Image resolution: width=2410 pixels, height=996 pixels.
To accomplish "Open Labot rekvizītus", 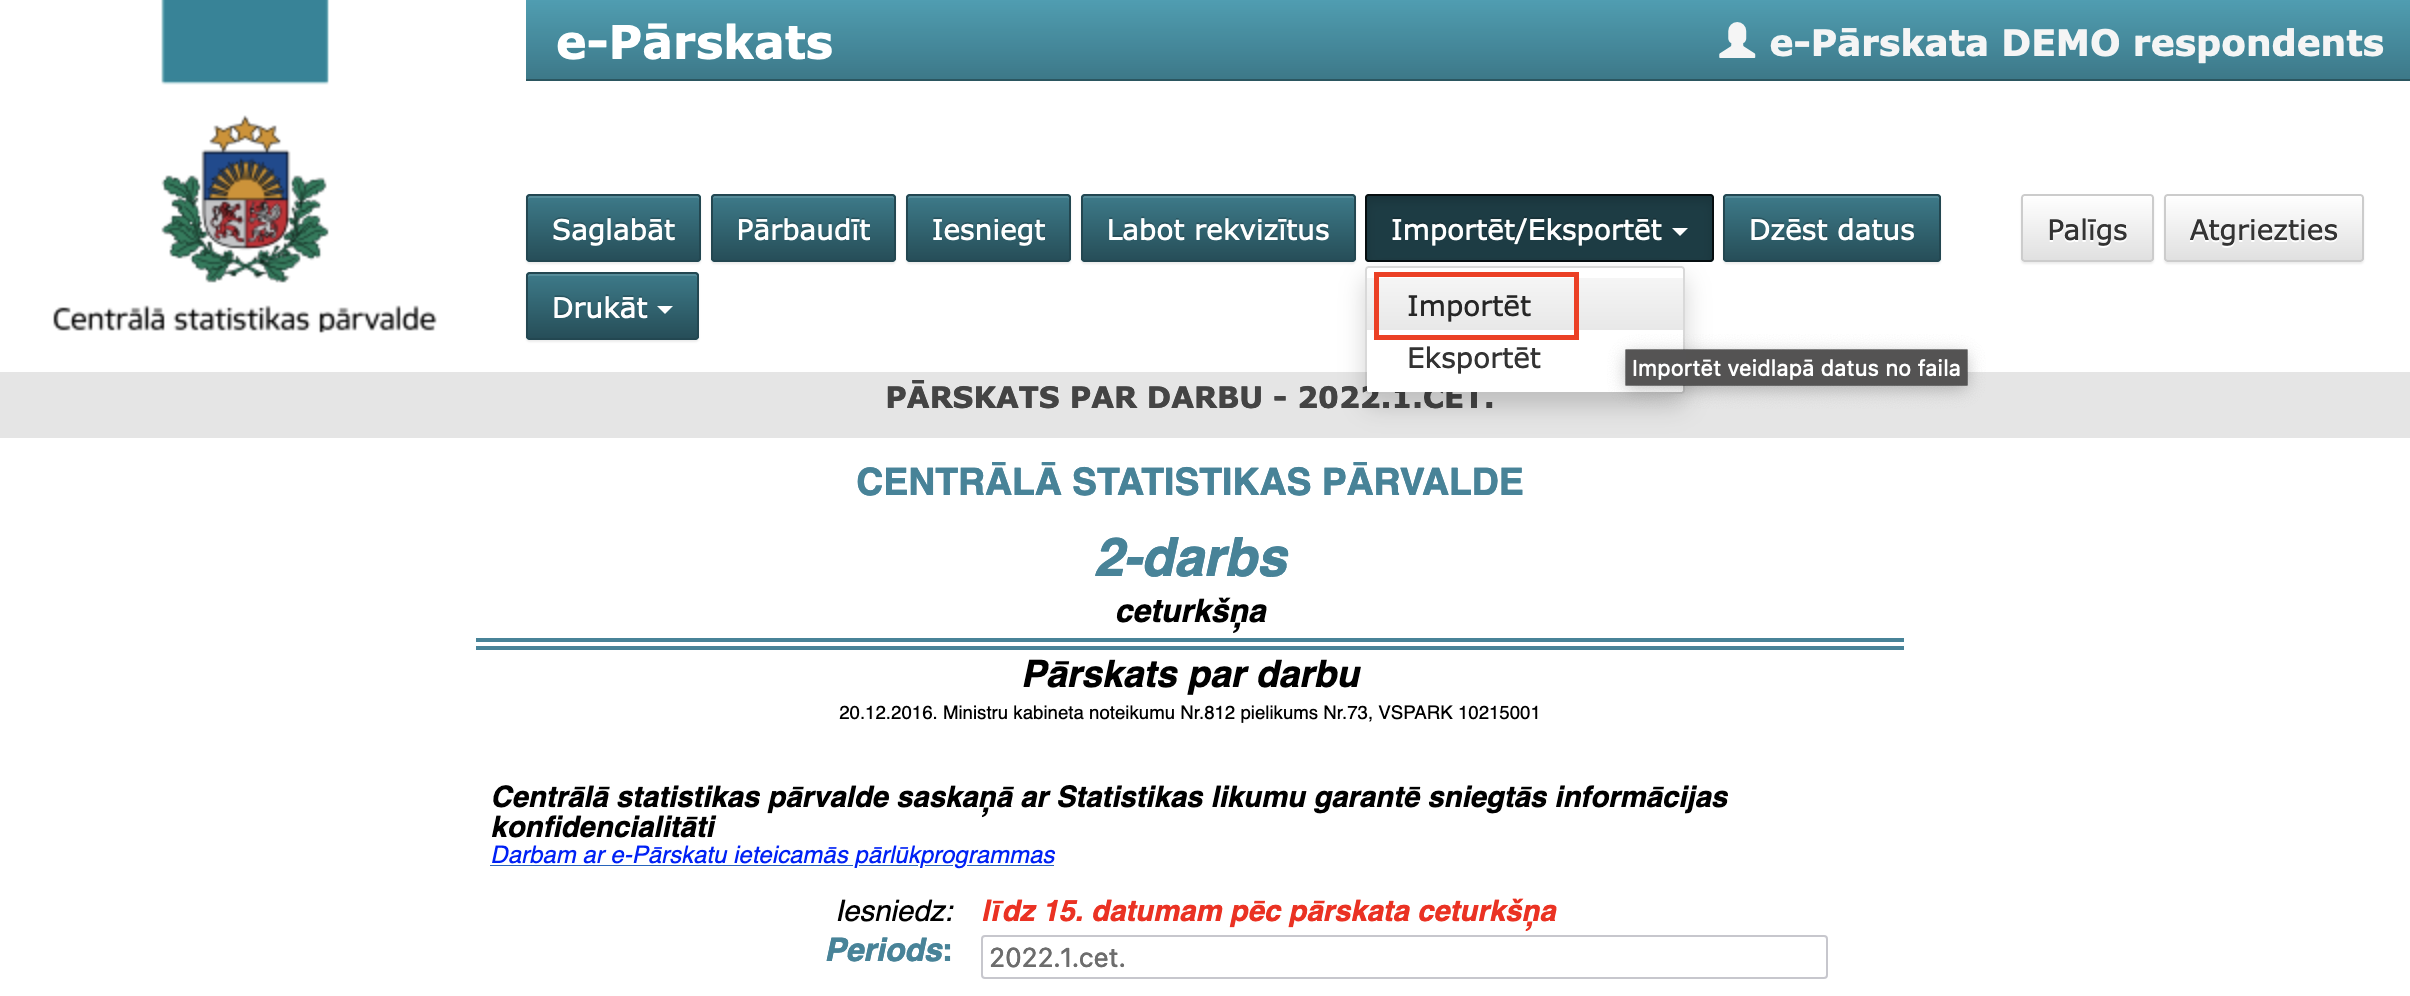I will click(1217, 229).
